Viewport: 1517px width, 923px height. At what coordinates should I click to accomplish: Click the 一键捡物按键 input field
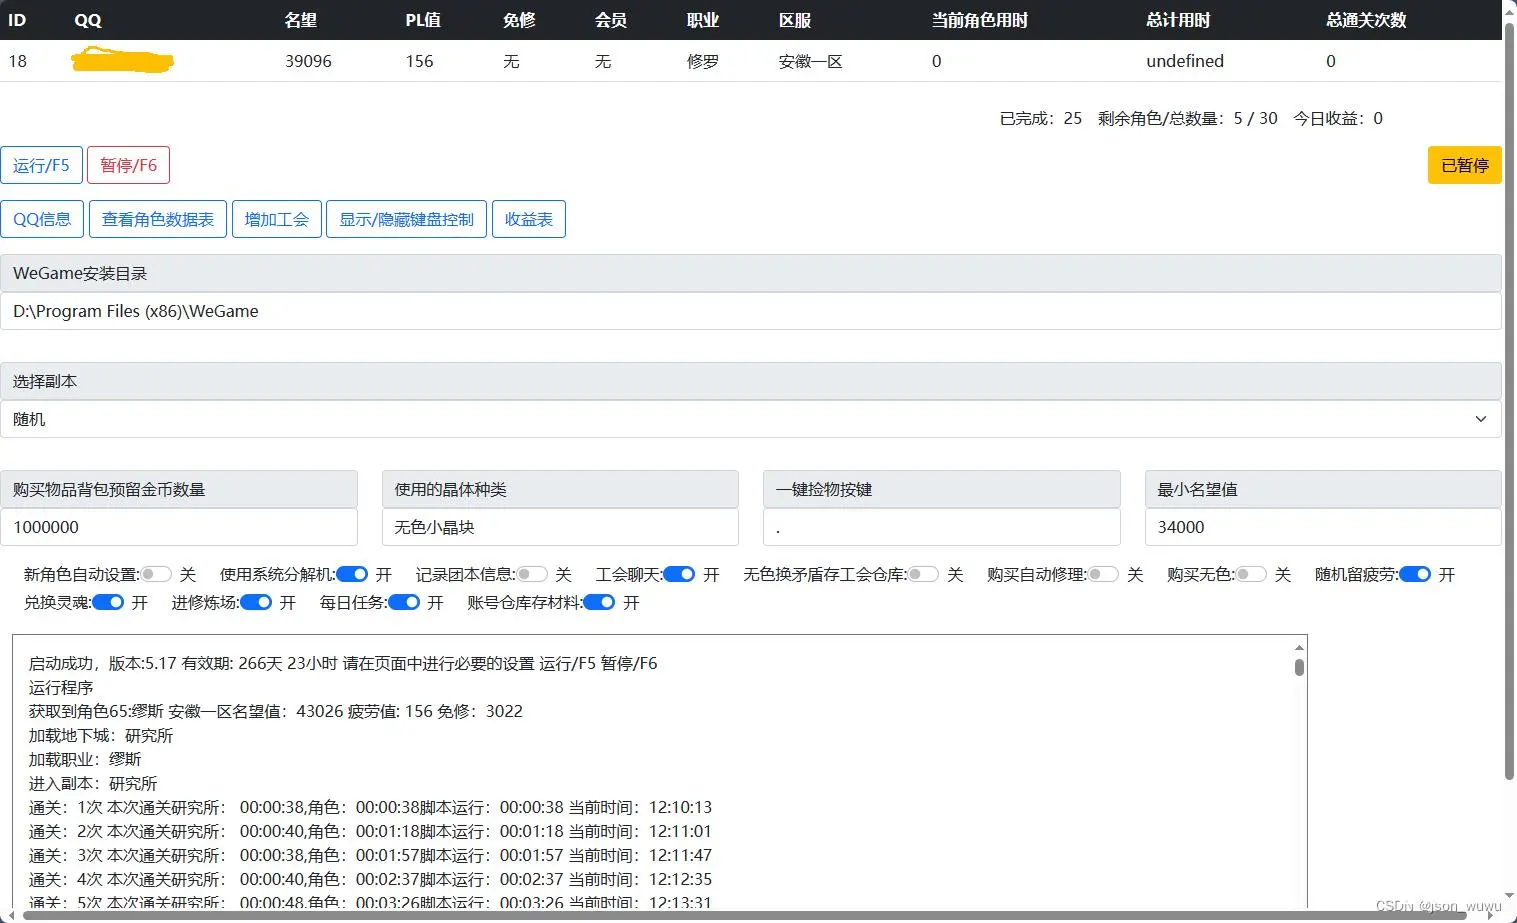[x=941, y=527]
